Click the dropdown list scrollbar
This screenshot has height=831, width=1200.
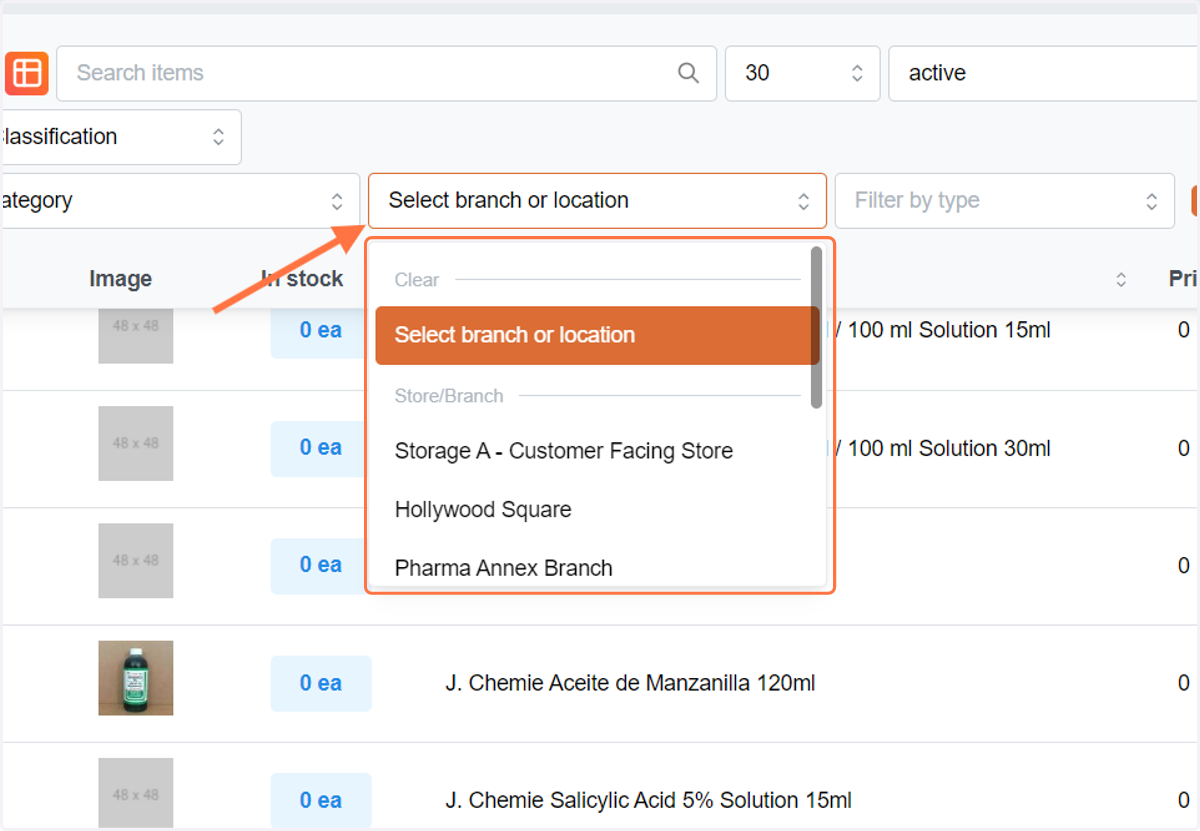click(816, 327)
